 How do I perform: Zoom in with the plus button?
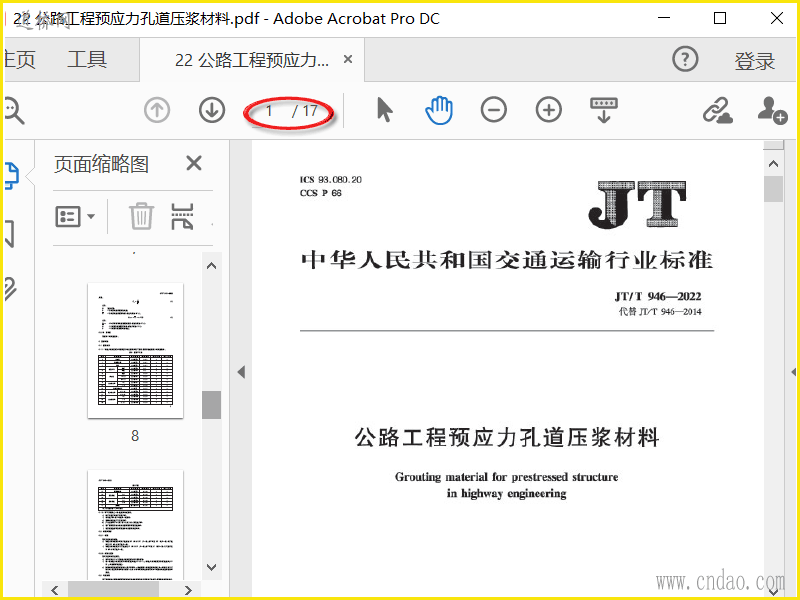548,110
